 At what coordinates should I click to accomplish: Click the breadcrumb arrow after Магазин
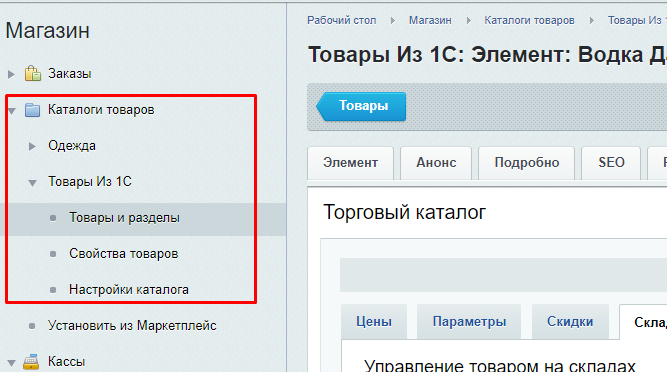pos(468,20)
